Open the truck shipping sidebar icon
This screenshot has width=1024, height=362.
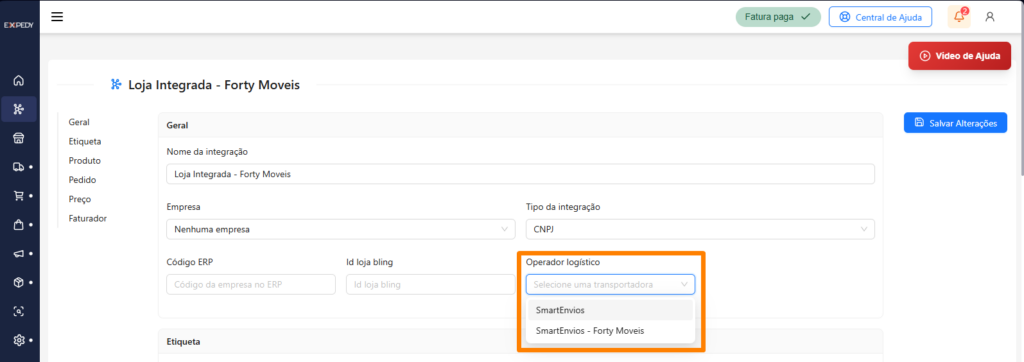19,167
